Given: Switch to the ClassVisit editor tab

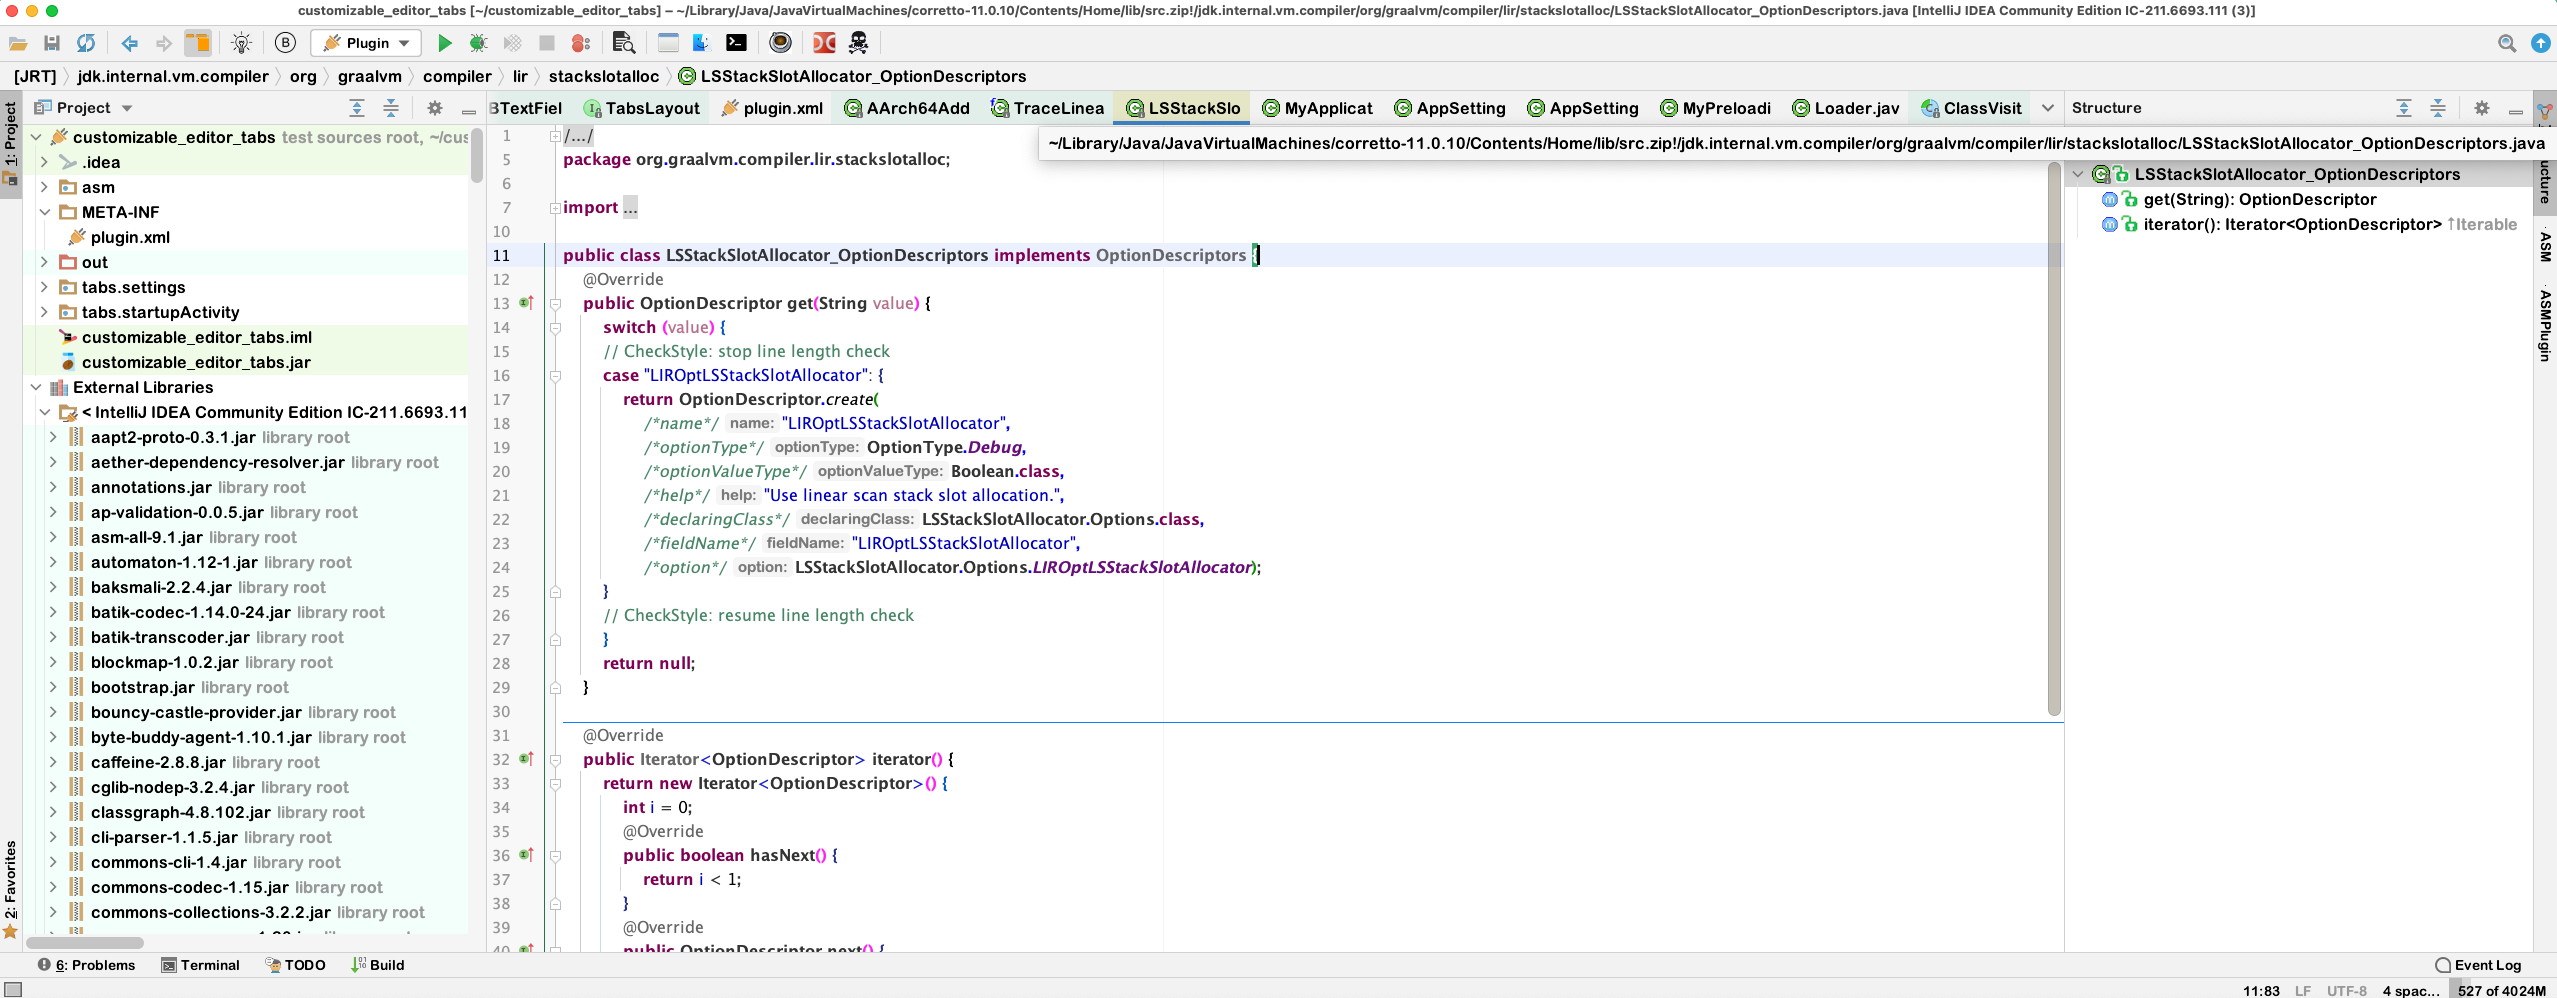Looking at the screenshot, I should 1971,108.
